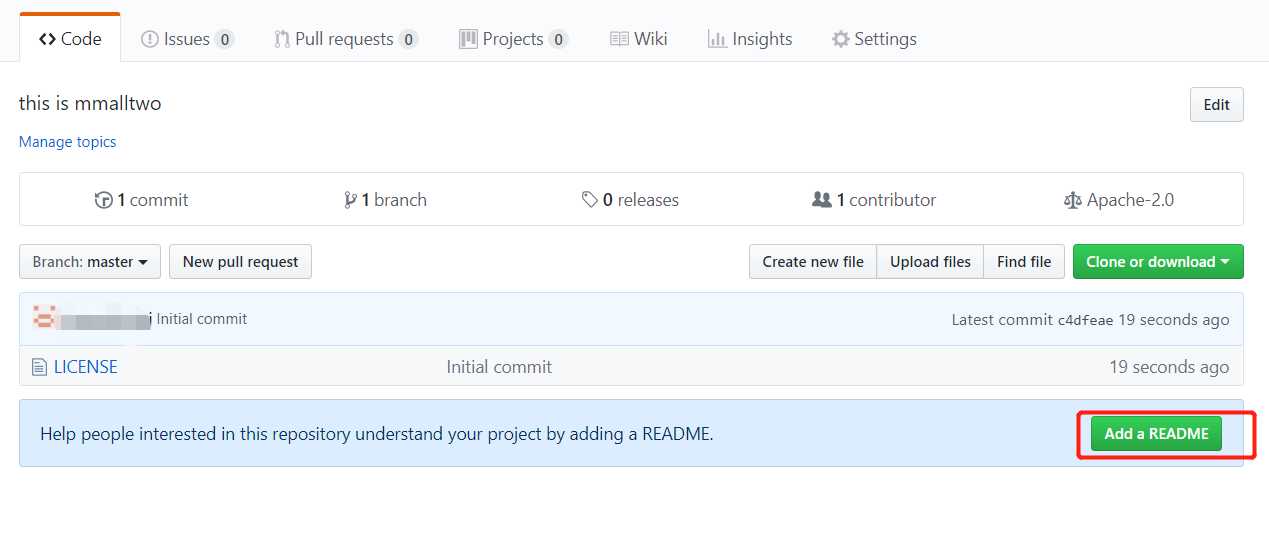Open latest commit c4dfeae
This screenshot has height=544, width=1269.
click(1085, 320)
